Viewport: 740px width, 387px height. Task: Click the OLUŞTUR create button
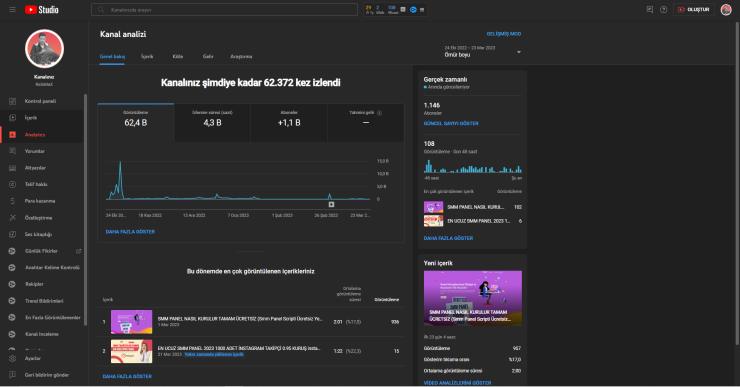[694, 9]
